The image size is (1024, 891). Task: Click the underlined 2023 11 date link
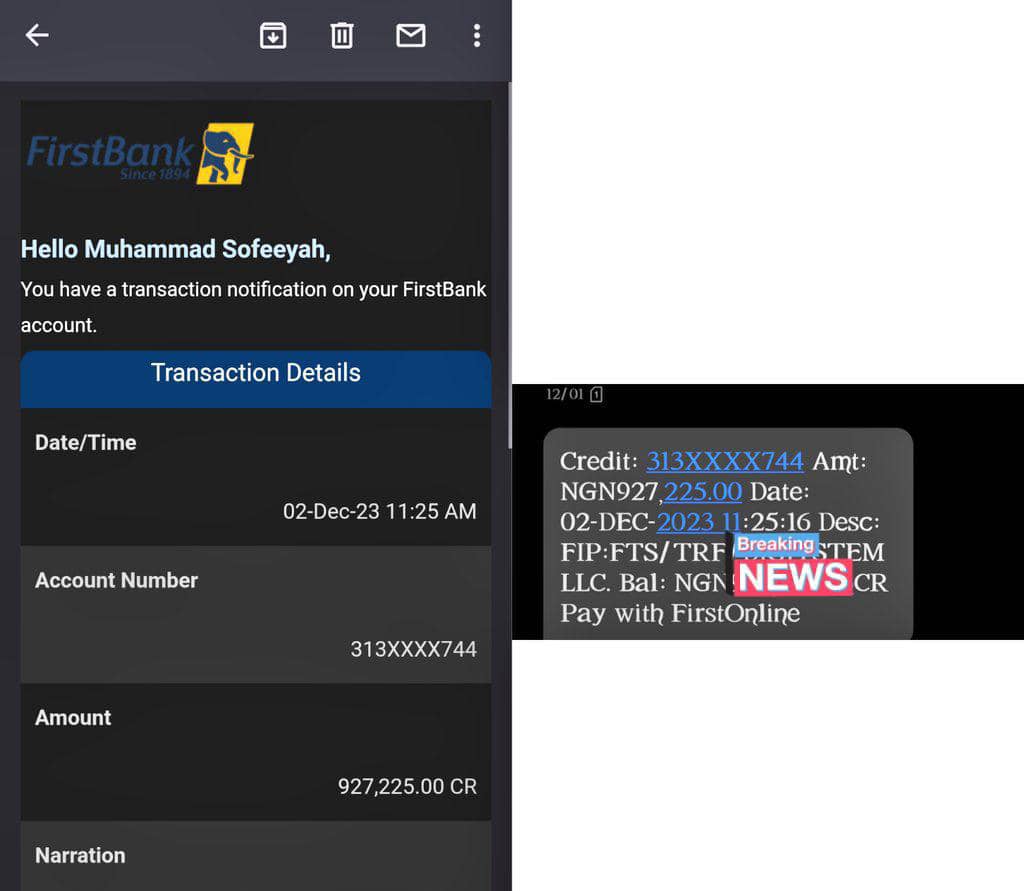pyautogui.click(x=697, y=522)
